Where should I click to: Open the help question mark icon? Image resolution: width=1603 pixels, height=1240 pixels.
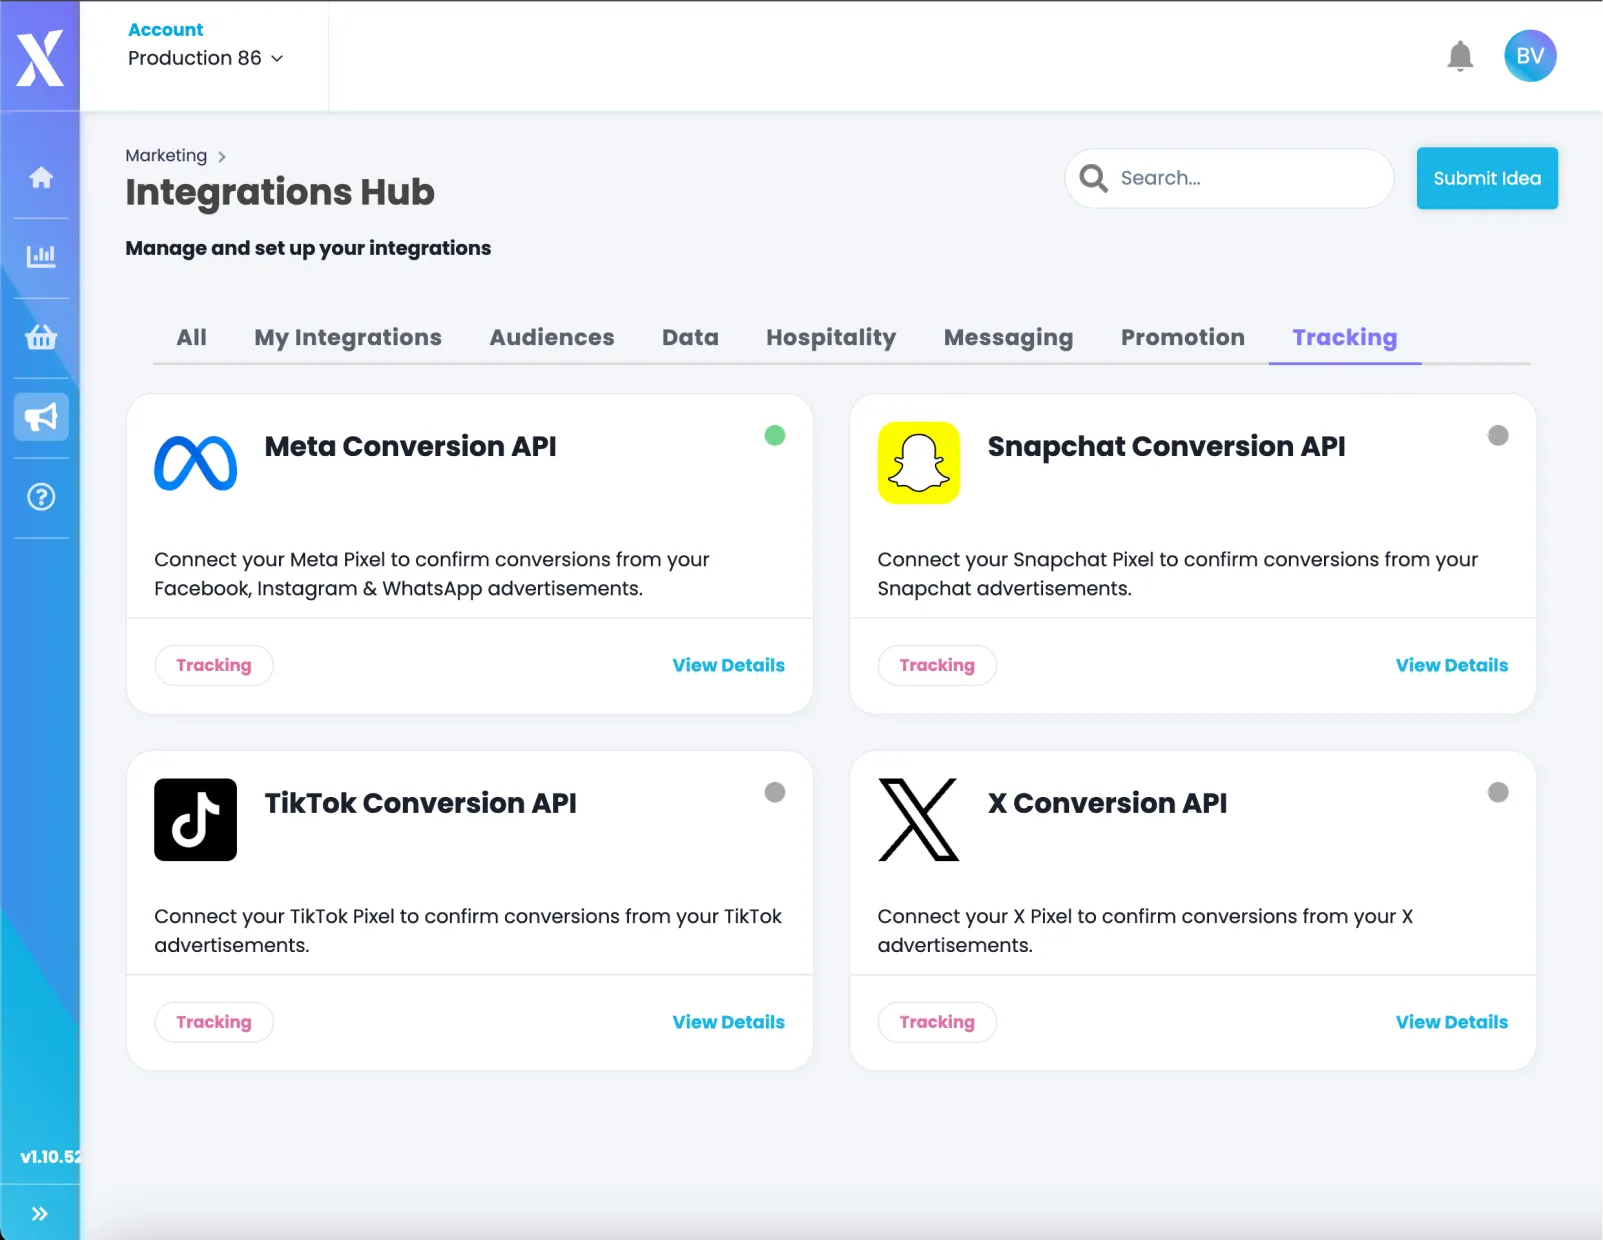tap(41, 497)
